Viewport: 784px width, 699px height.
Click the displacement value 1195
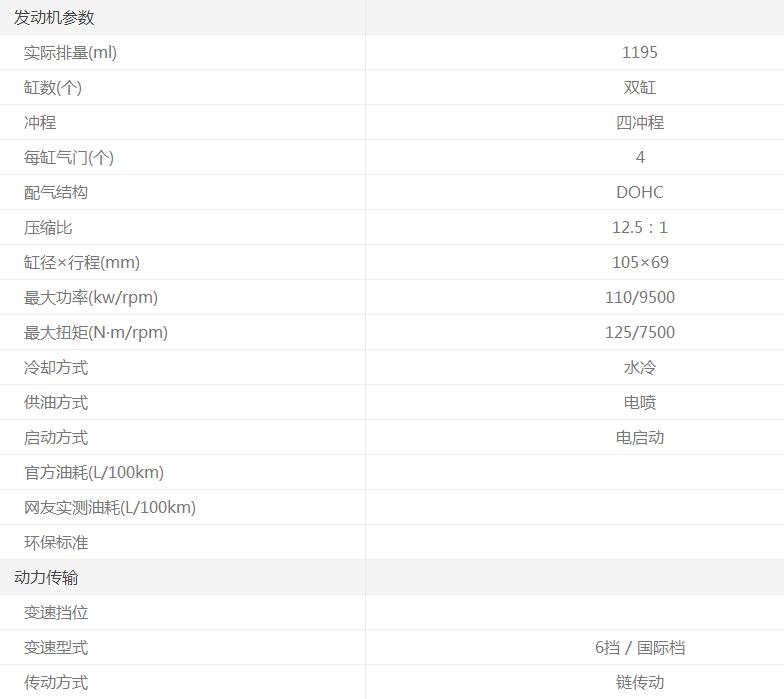[x=639, y=53]
